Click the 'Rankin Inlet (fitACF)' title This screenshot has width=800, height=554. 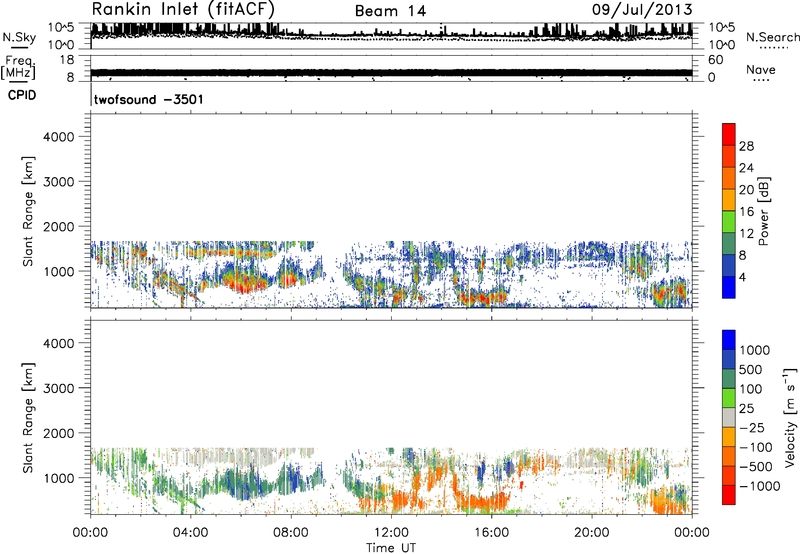[183, 9]
